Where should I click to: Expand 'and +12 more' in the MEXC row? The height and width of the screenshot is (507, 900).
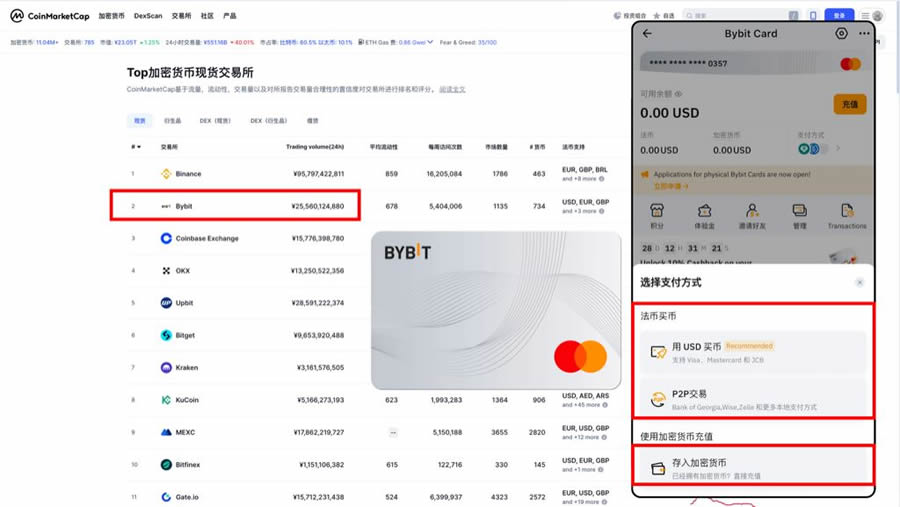pos(583,438)
